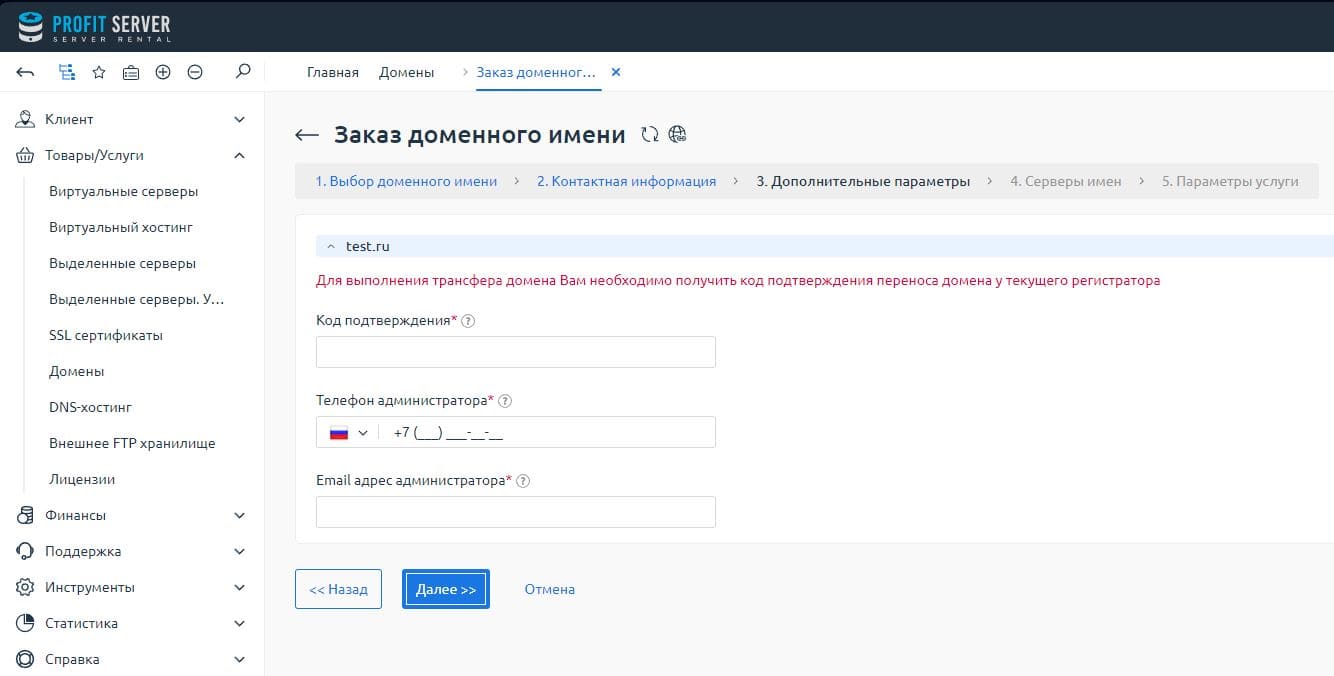This screenshot has height=676, width=1334.
Task: Click step 4 Серверы имен
Action: click(x=1065, y=181)
